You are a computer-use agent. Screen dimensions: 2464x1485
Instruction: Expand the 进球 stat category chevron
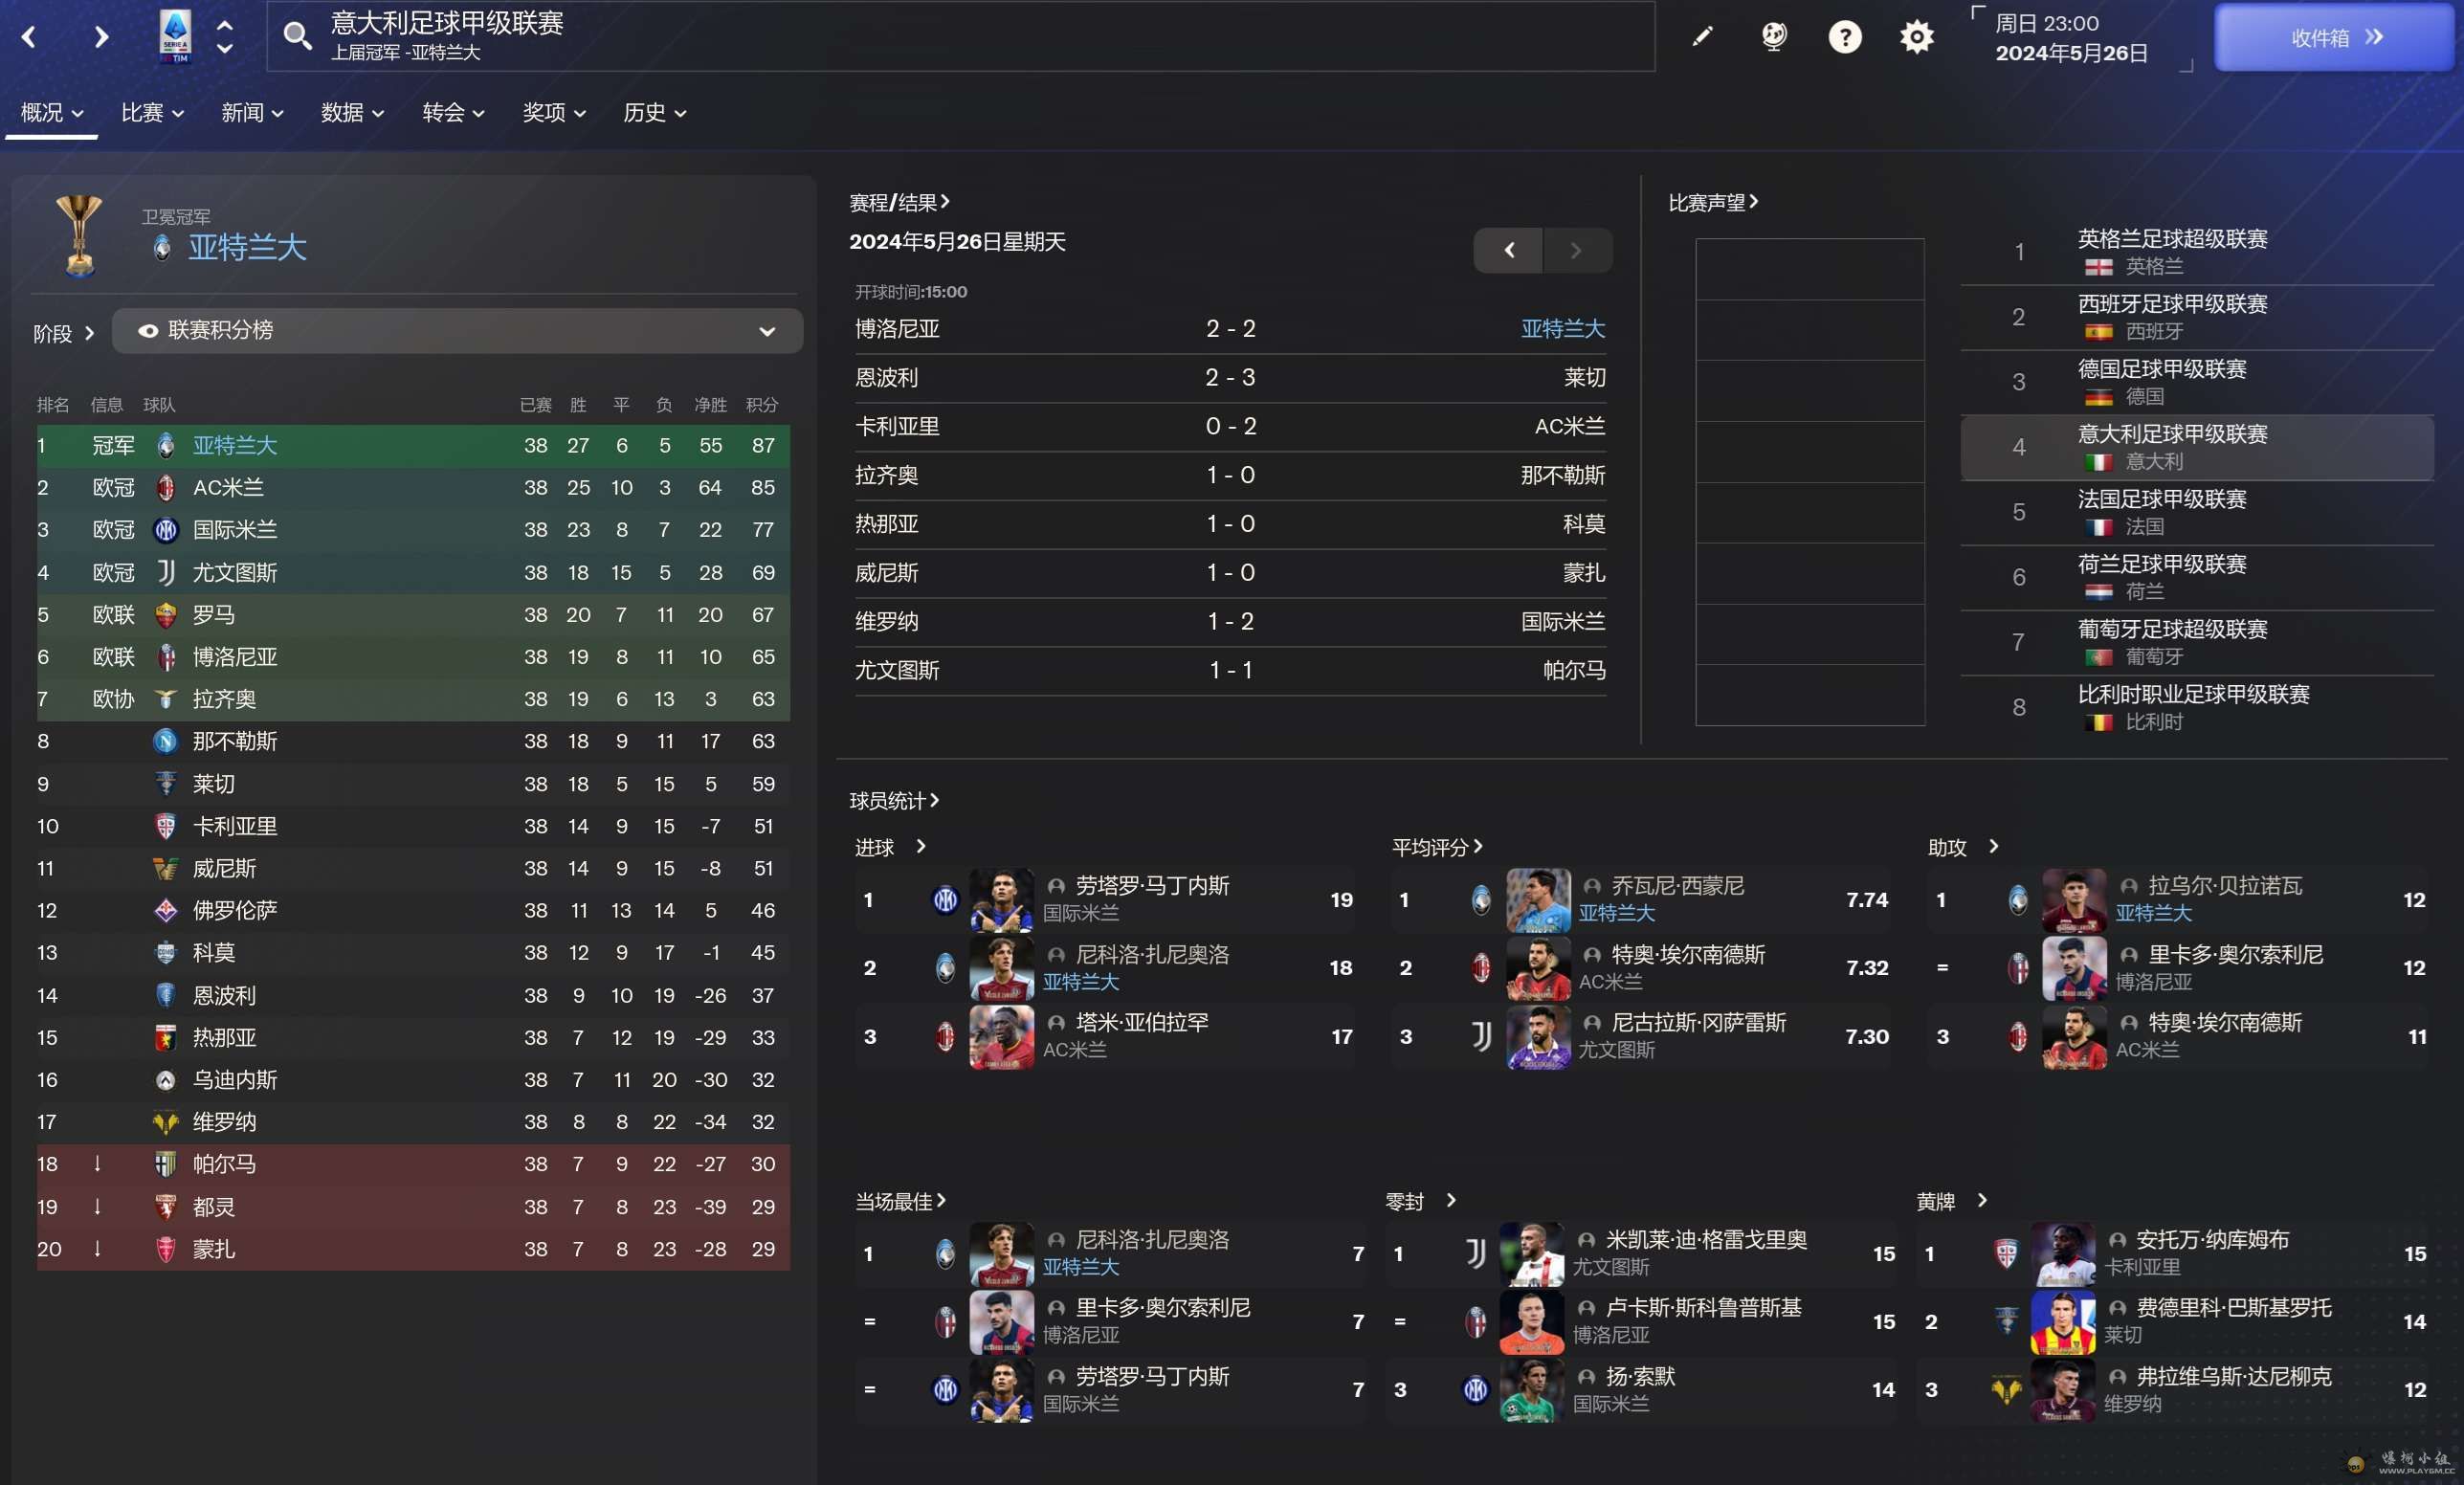coord(921,846)
